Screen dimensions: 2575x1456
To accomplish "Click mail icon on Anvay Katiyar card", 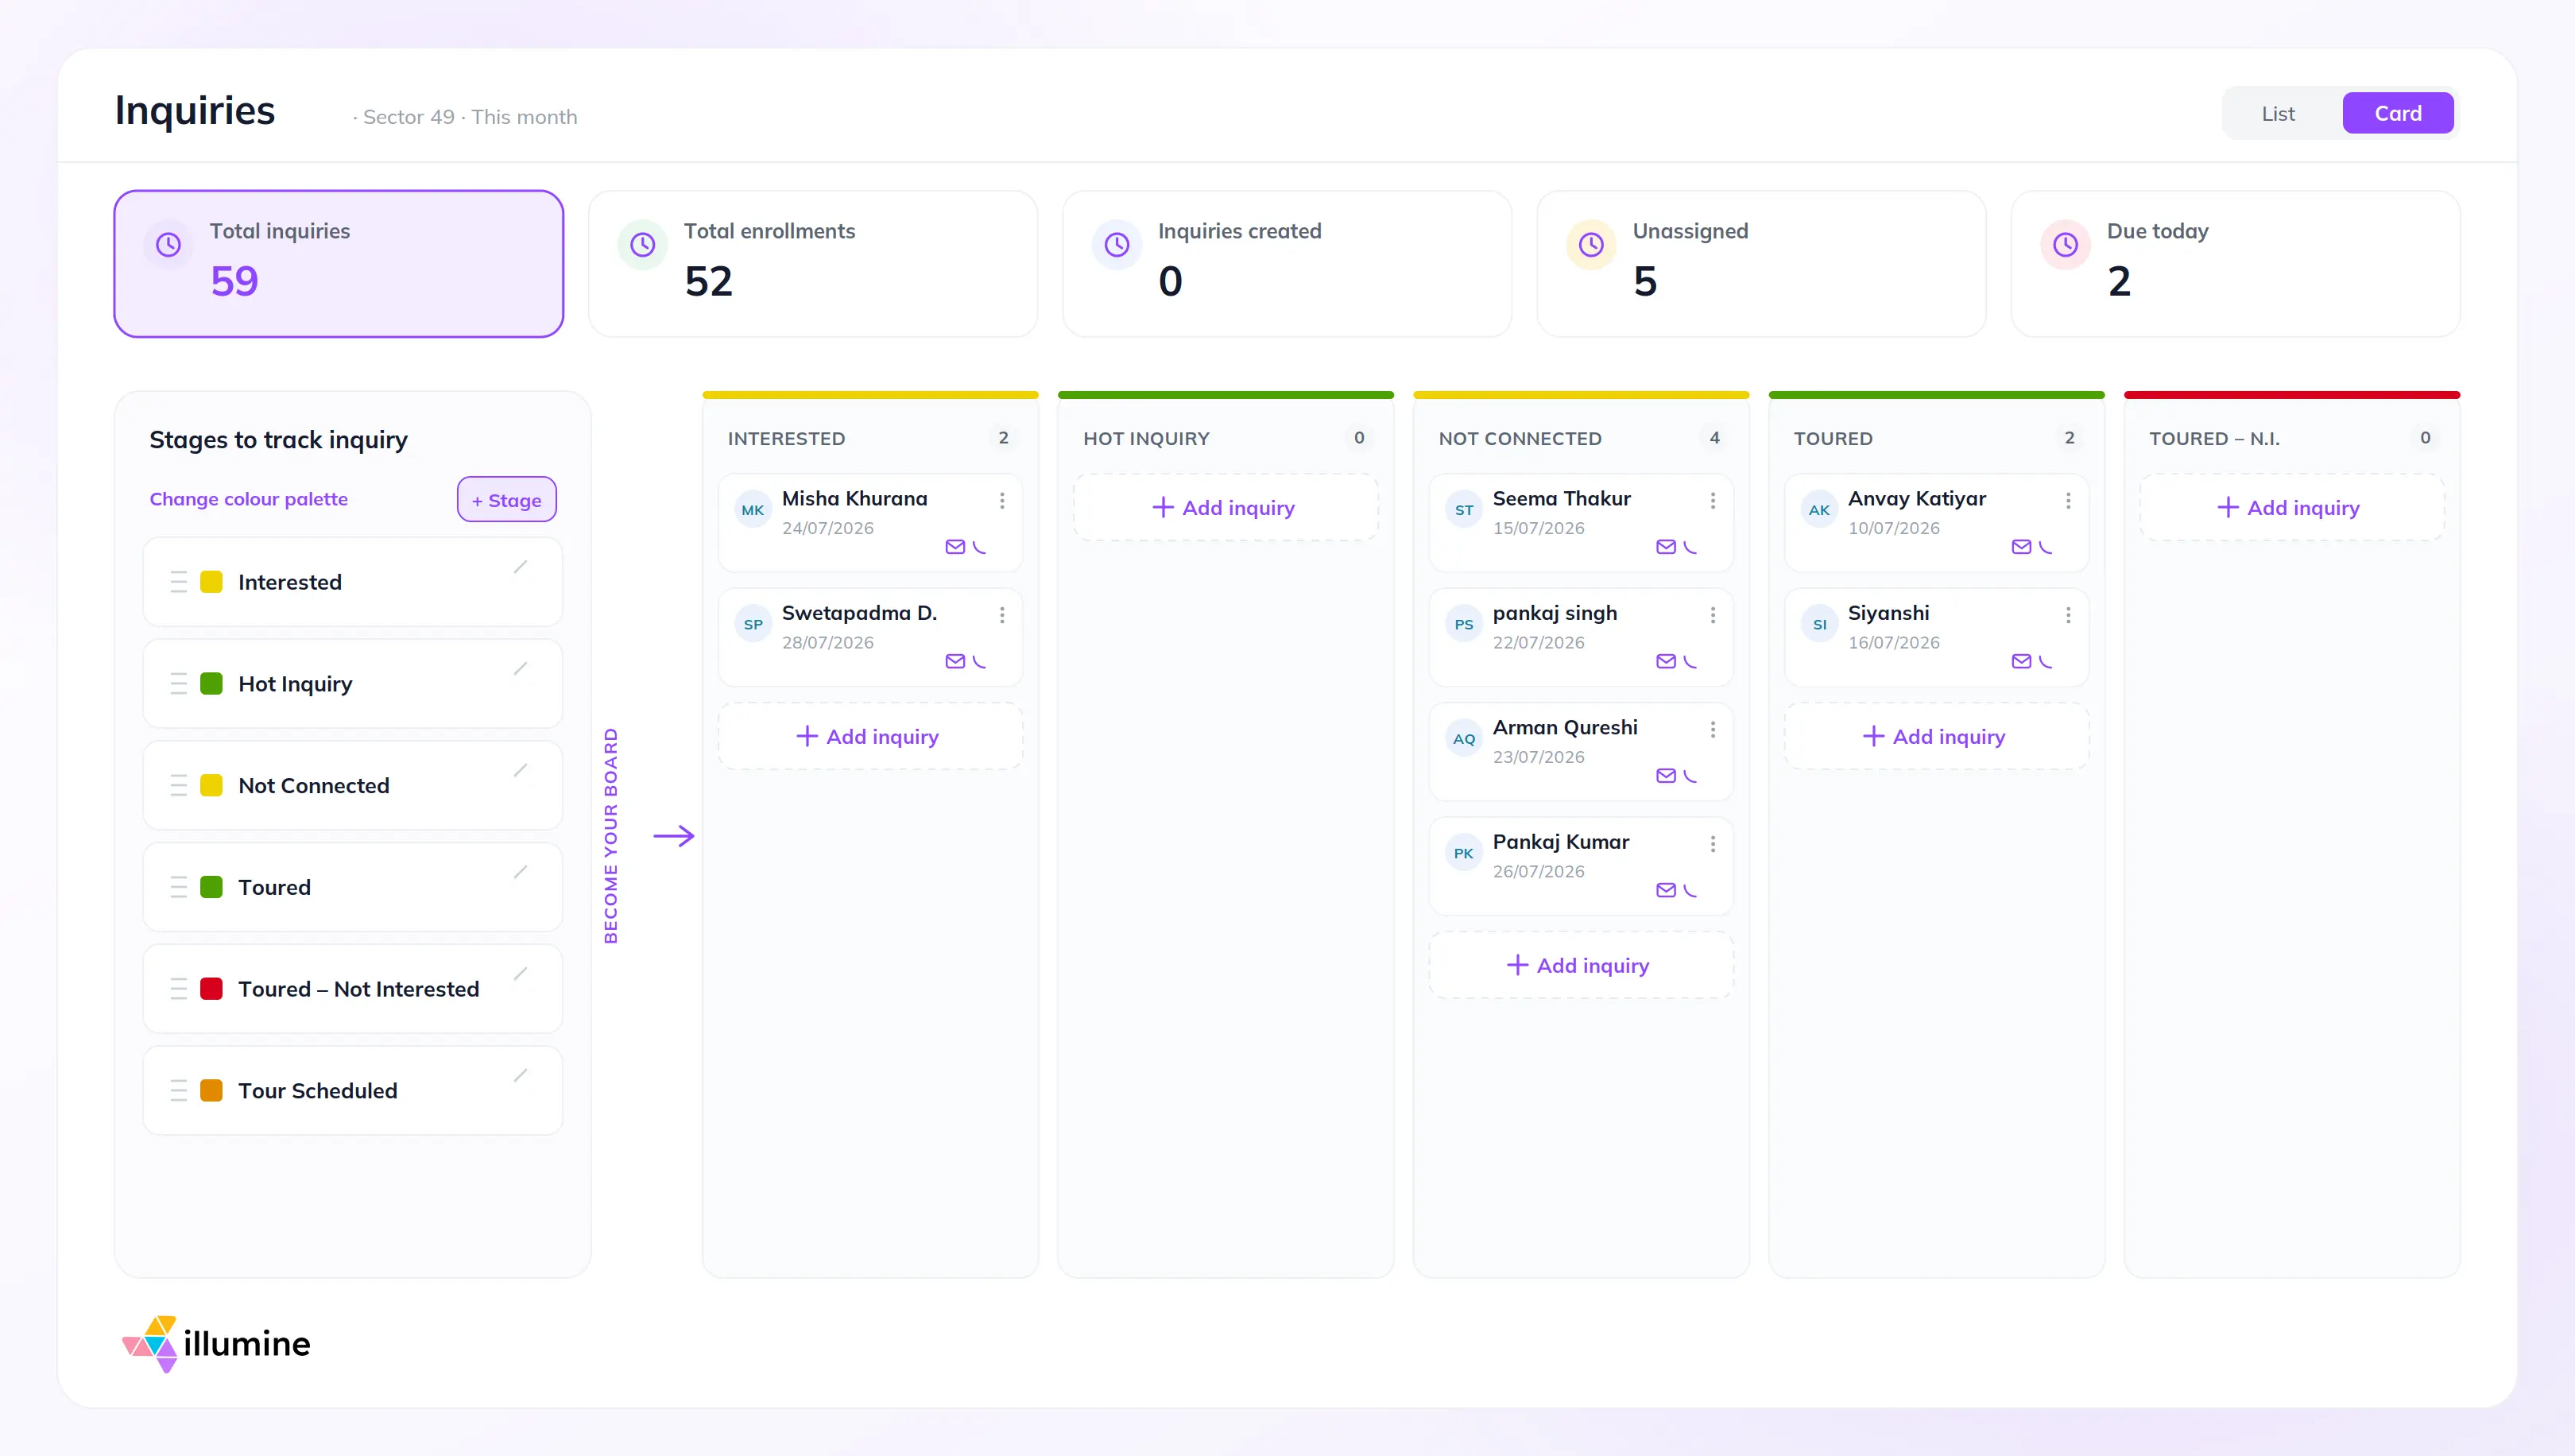I will click(2021, 547).
